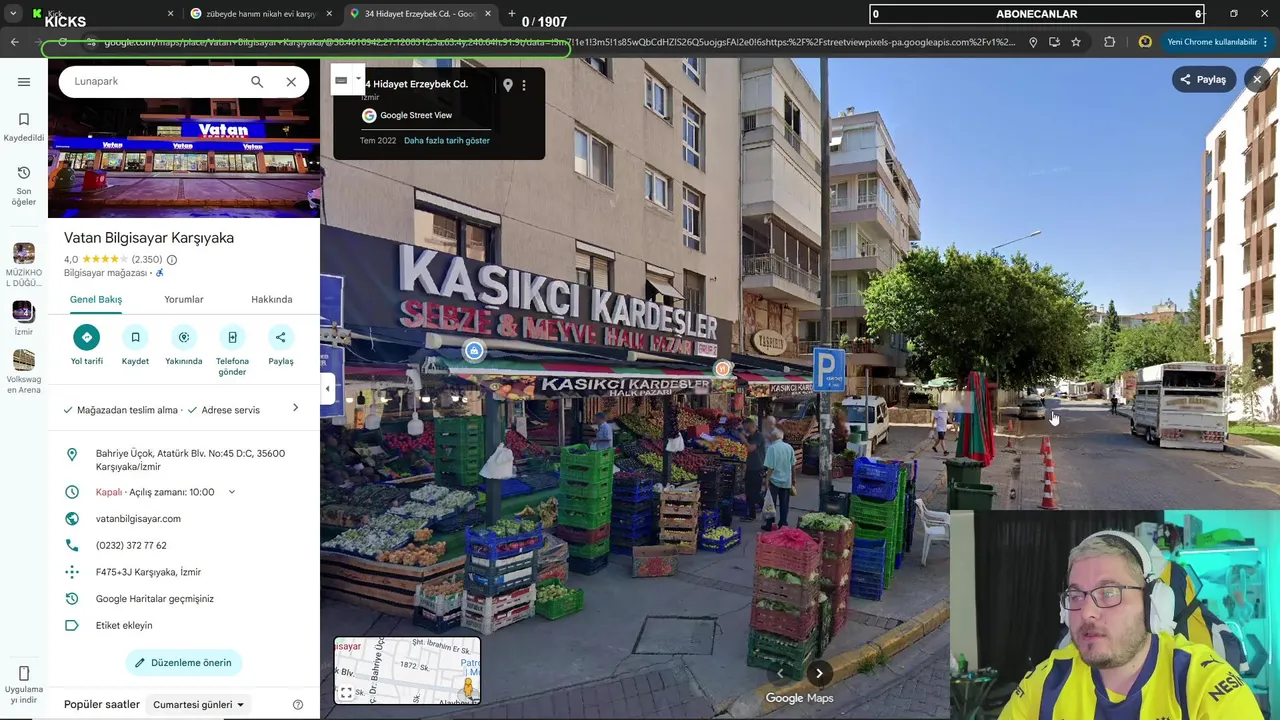Clear the Lunapark search with the X
The image size is (1280, 720).
tap(291, 82)
